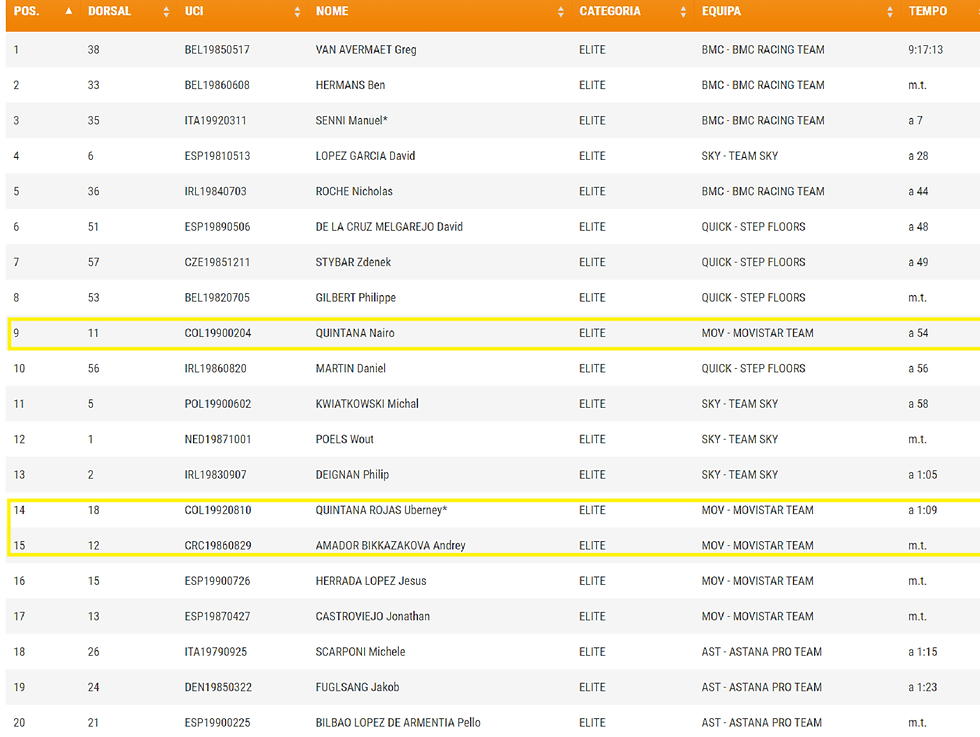This screenshot has height=737, width=980.
Task: Click UCI code CRC19860829
Action: (x=218, y=546)
